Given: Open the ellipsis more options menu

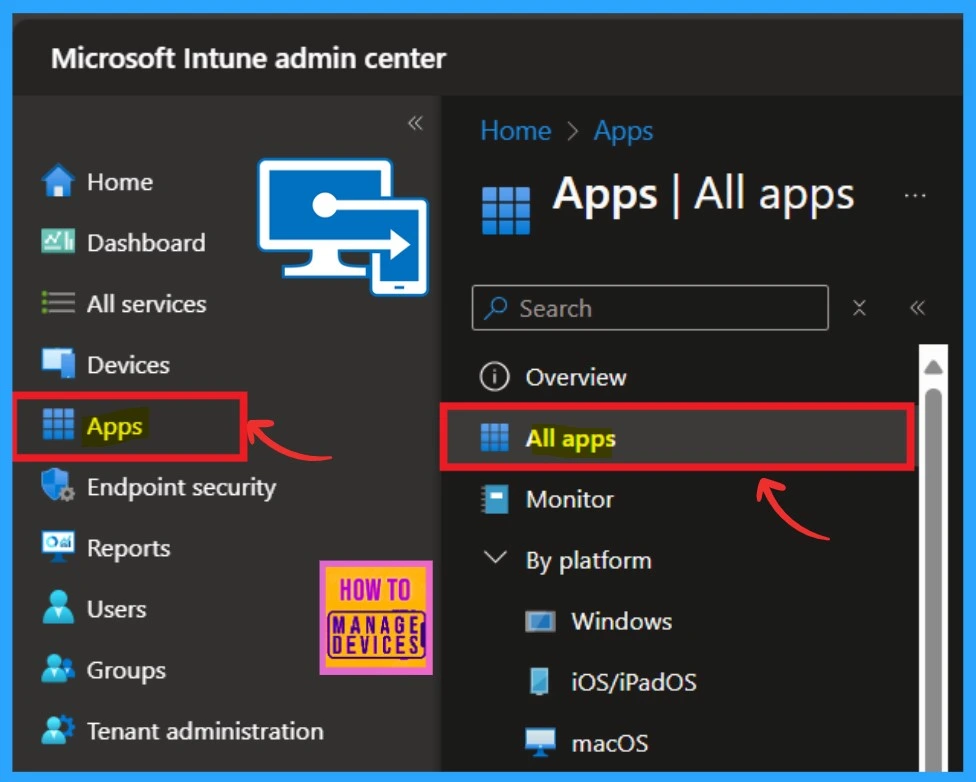Looking at the screenshot, I should 915,196.
